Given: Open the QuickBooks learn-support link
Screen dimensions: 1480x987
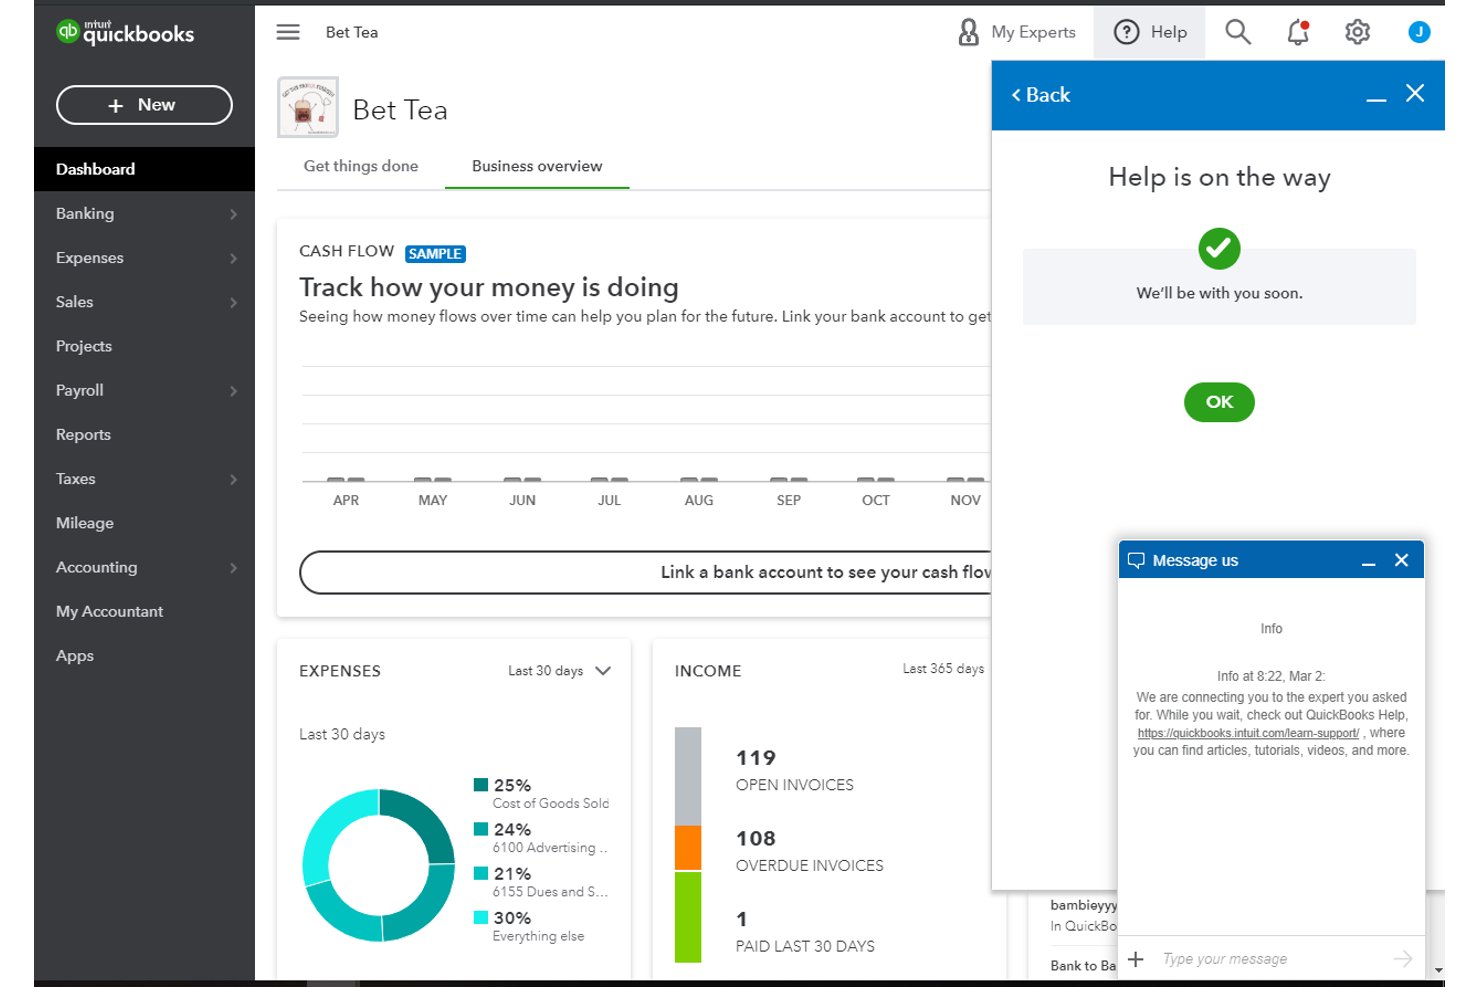Looking at the screenshot, I should (x=1248, y=733).
